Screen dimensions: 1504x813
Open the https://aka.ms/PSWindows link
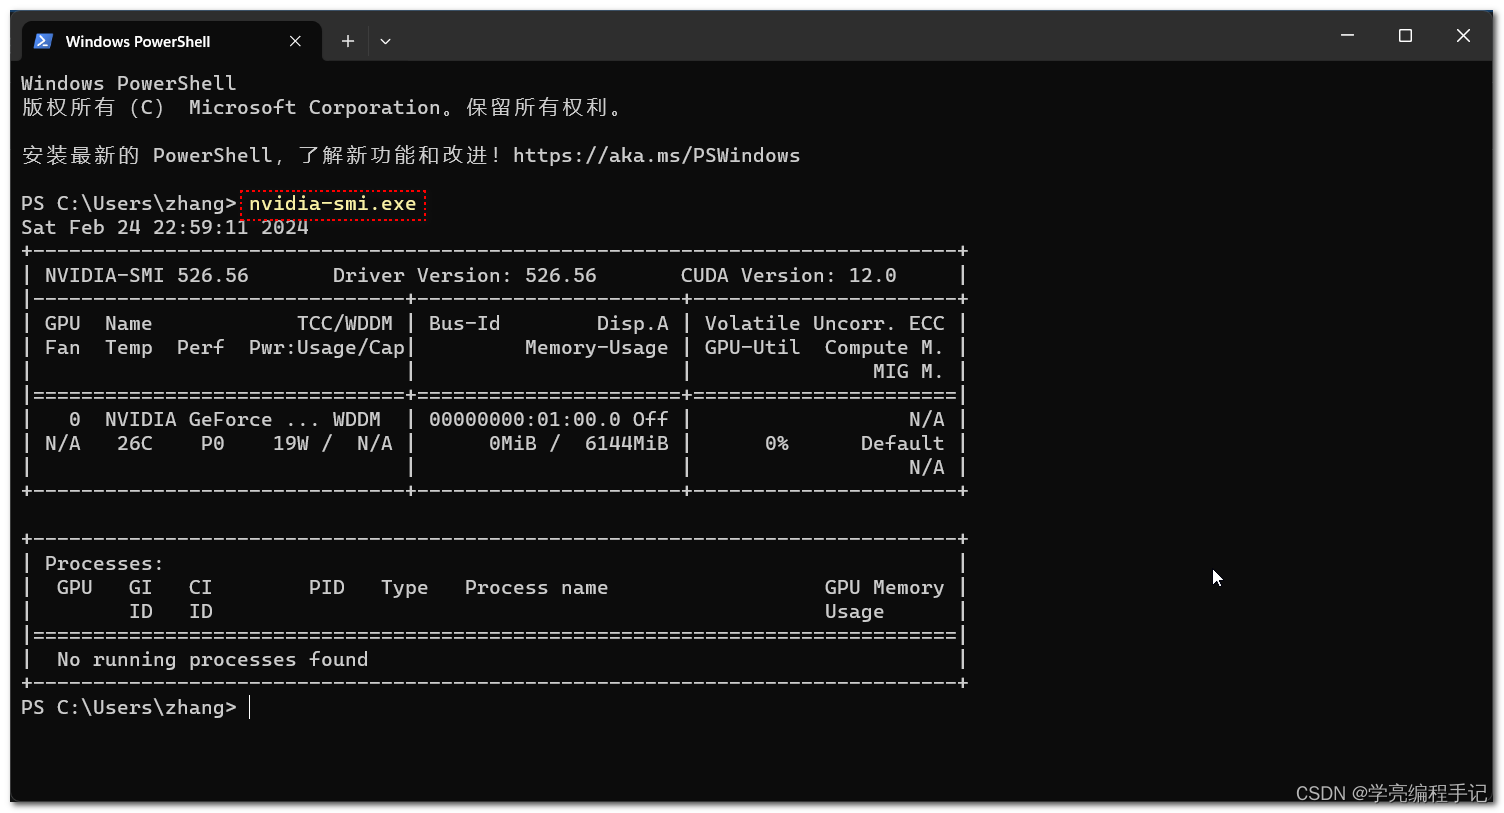coord(656,155)
